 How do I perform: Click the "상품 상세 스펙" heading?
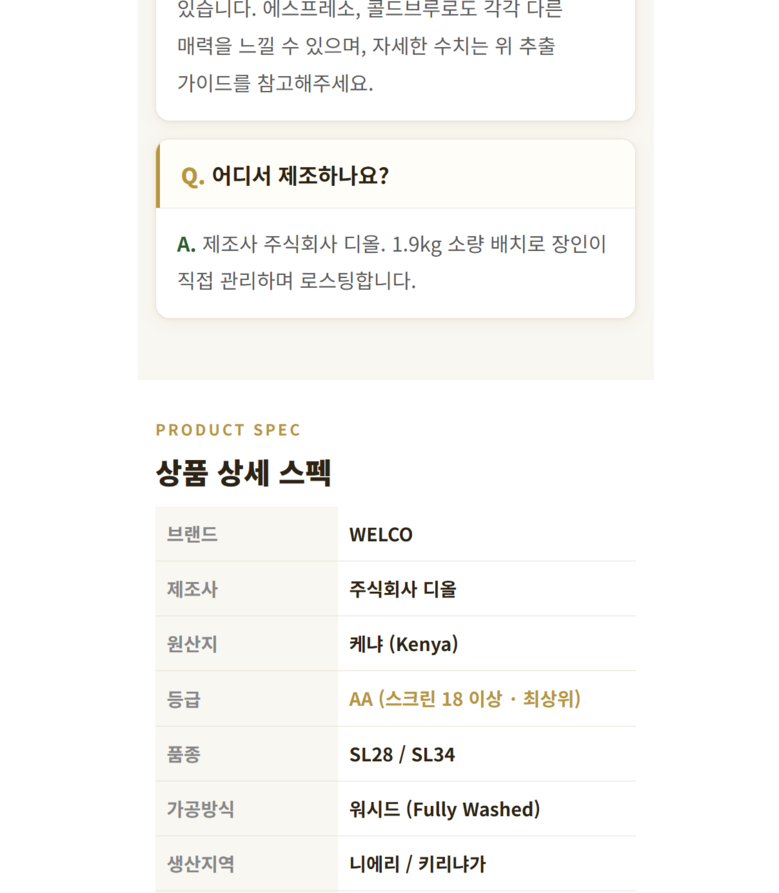tap(243, 472)
